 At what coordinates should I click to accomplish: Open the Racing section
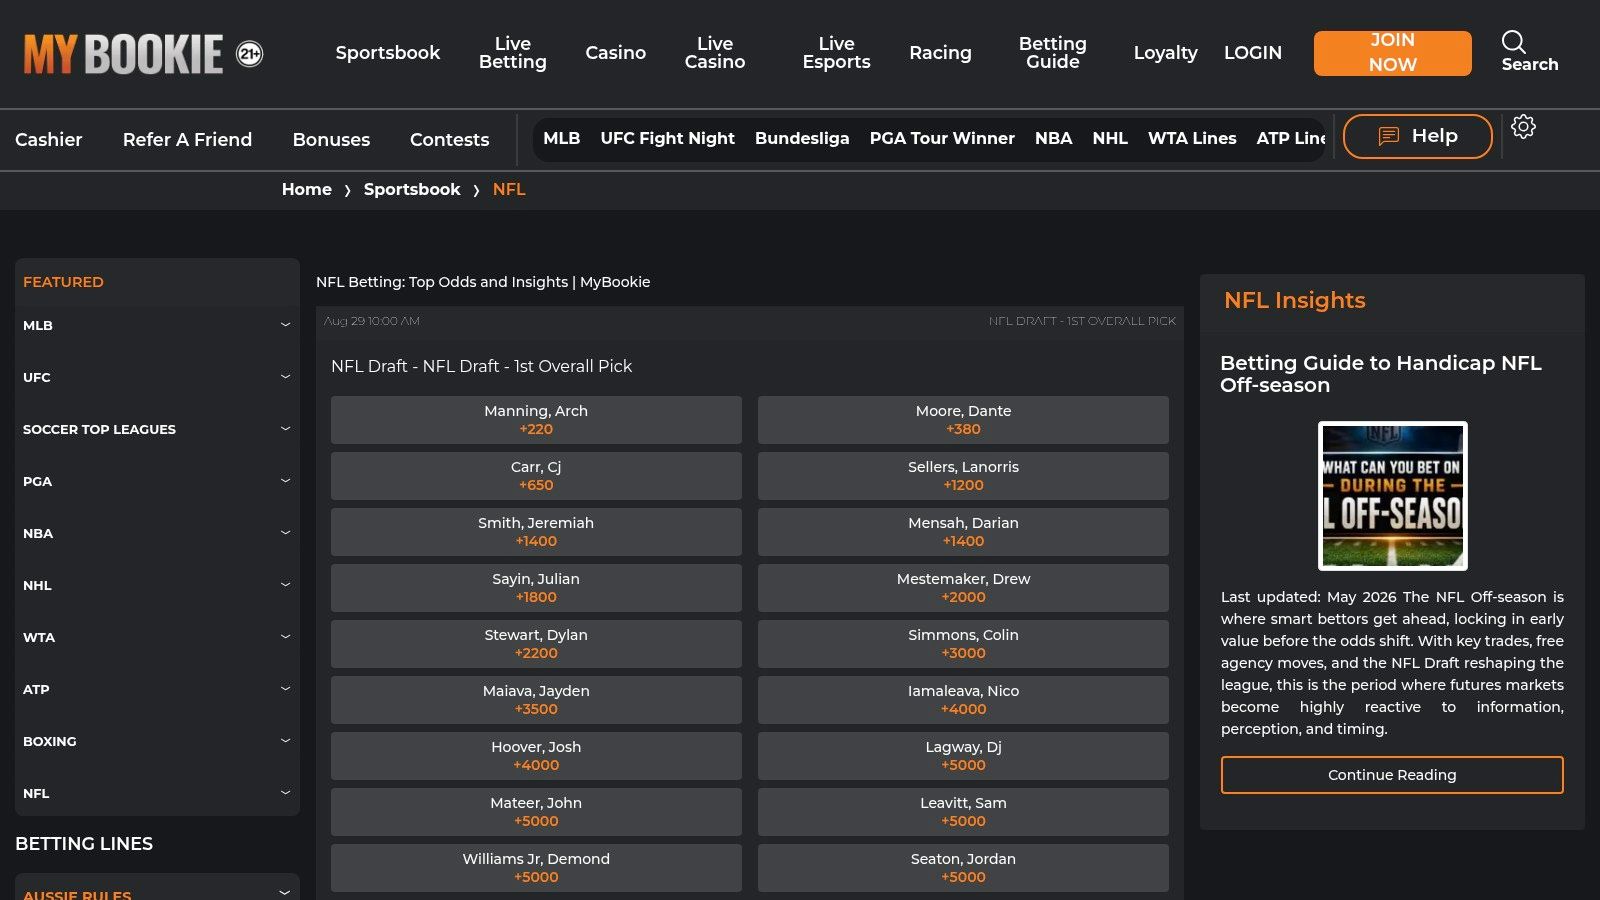click(x=940, y=53)
